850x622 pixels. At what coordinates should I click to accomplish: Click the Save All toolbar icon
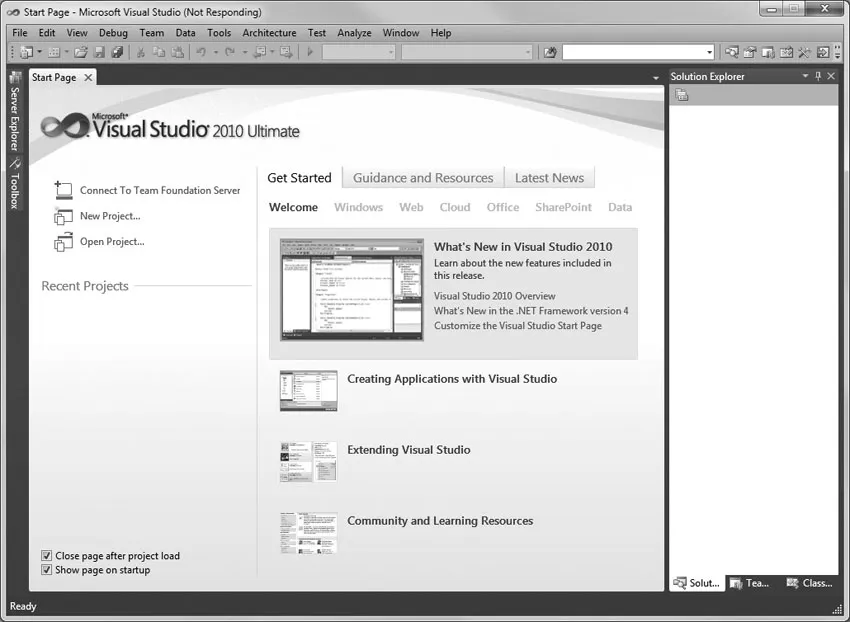point(117,52)
